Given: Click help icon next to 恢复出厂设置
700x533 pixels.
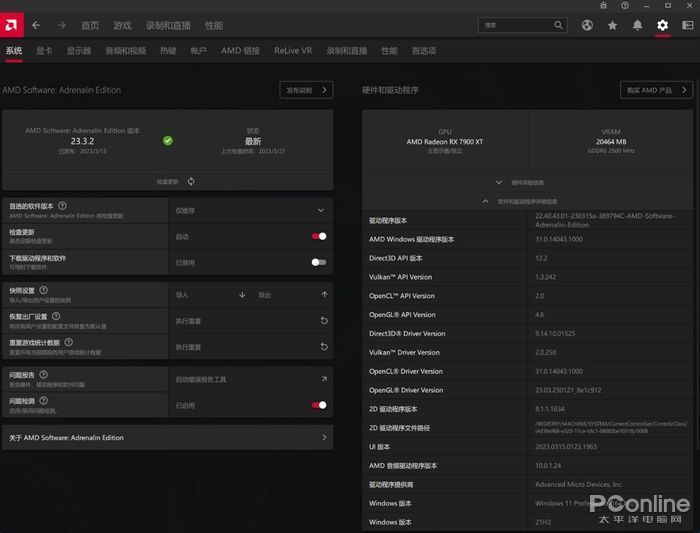Looking at the screenshot, I should pos(56,316).
